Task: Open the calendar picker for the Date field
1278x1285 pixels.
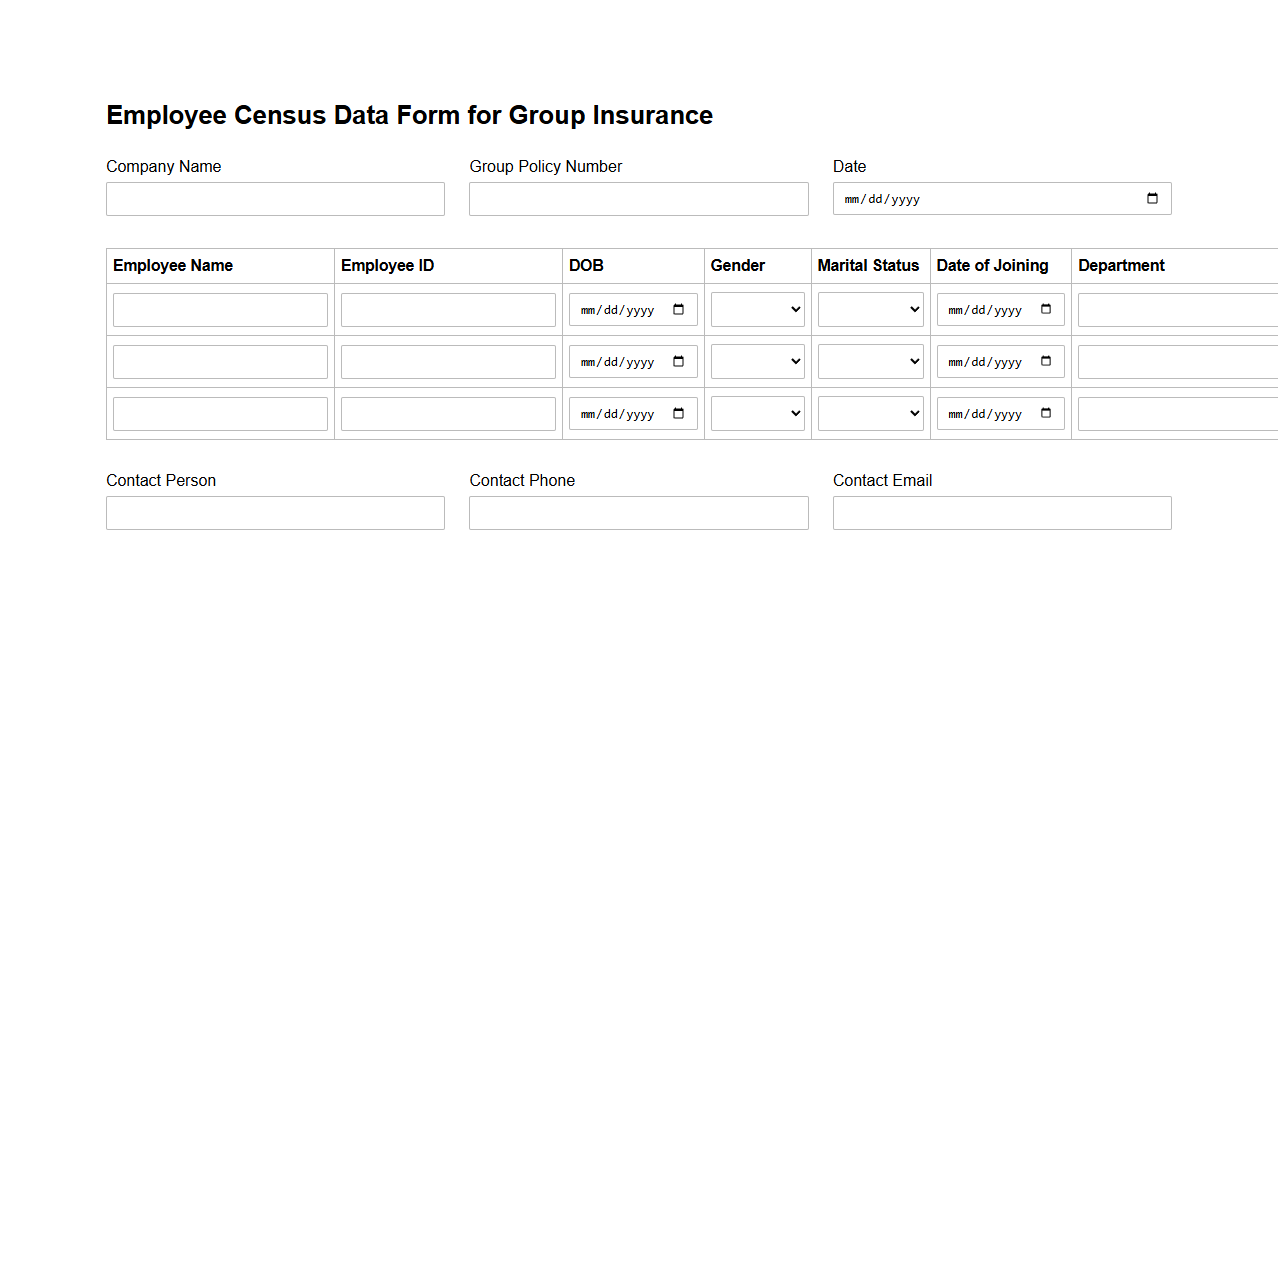Action: tap(1151, 198)
